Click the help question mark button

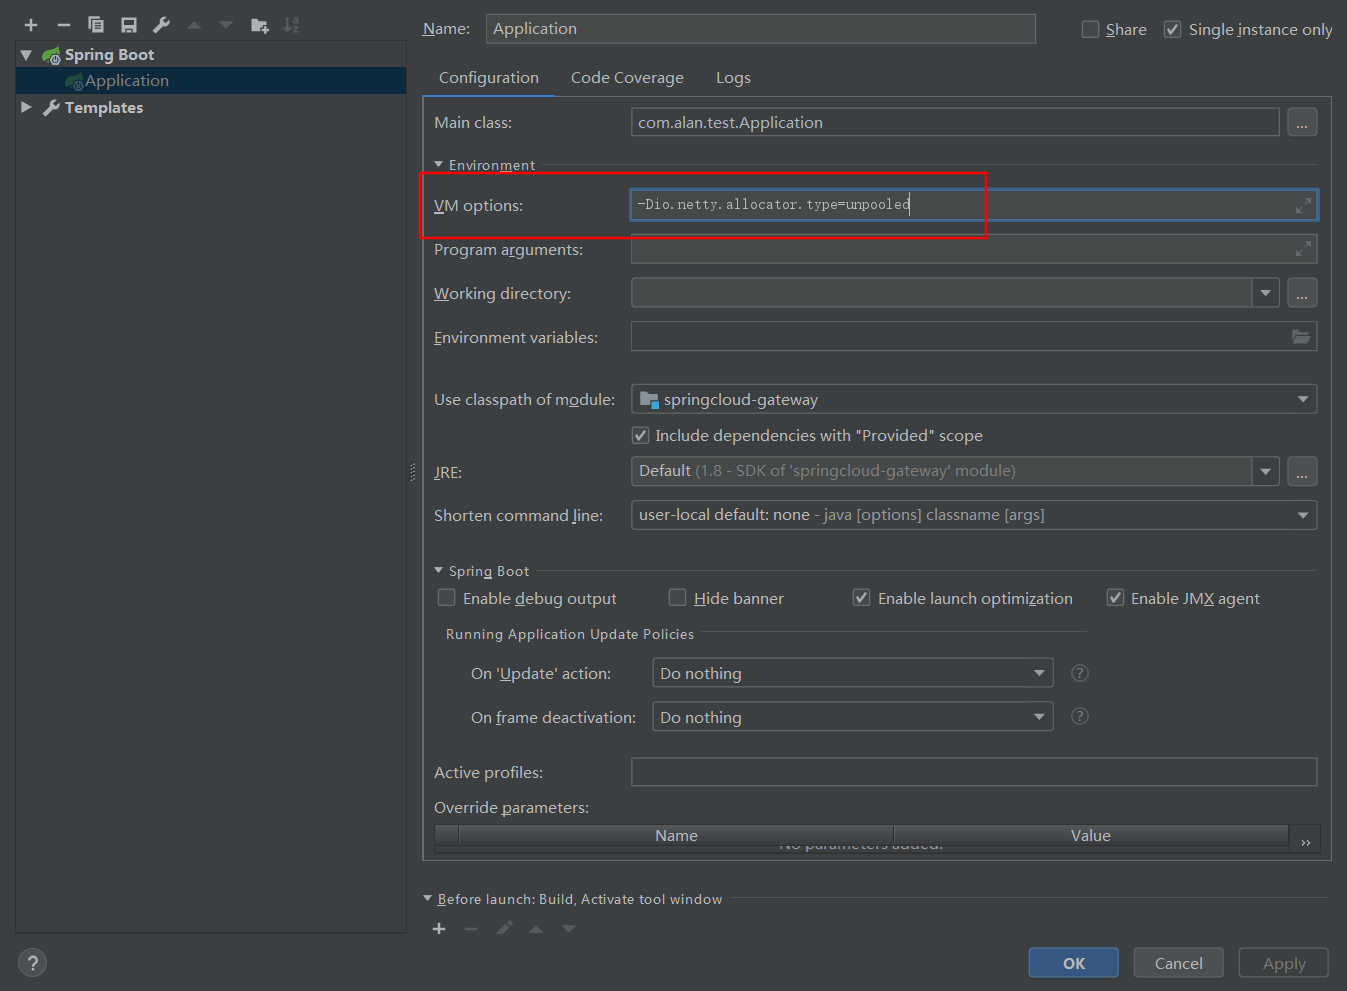tap(32, 963)
